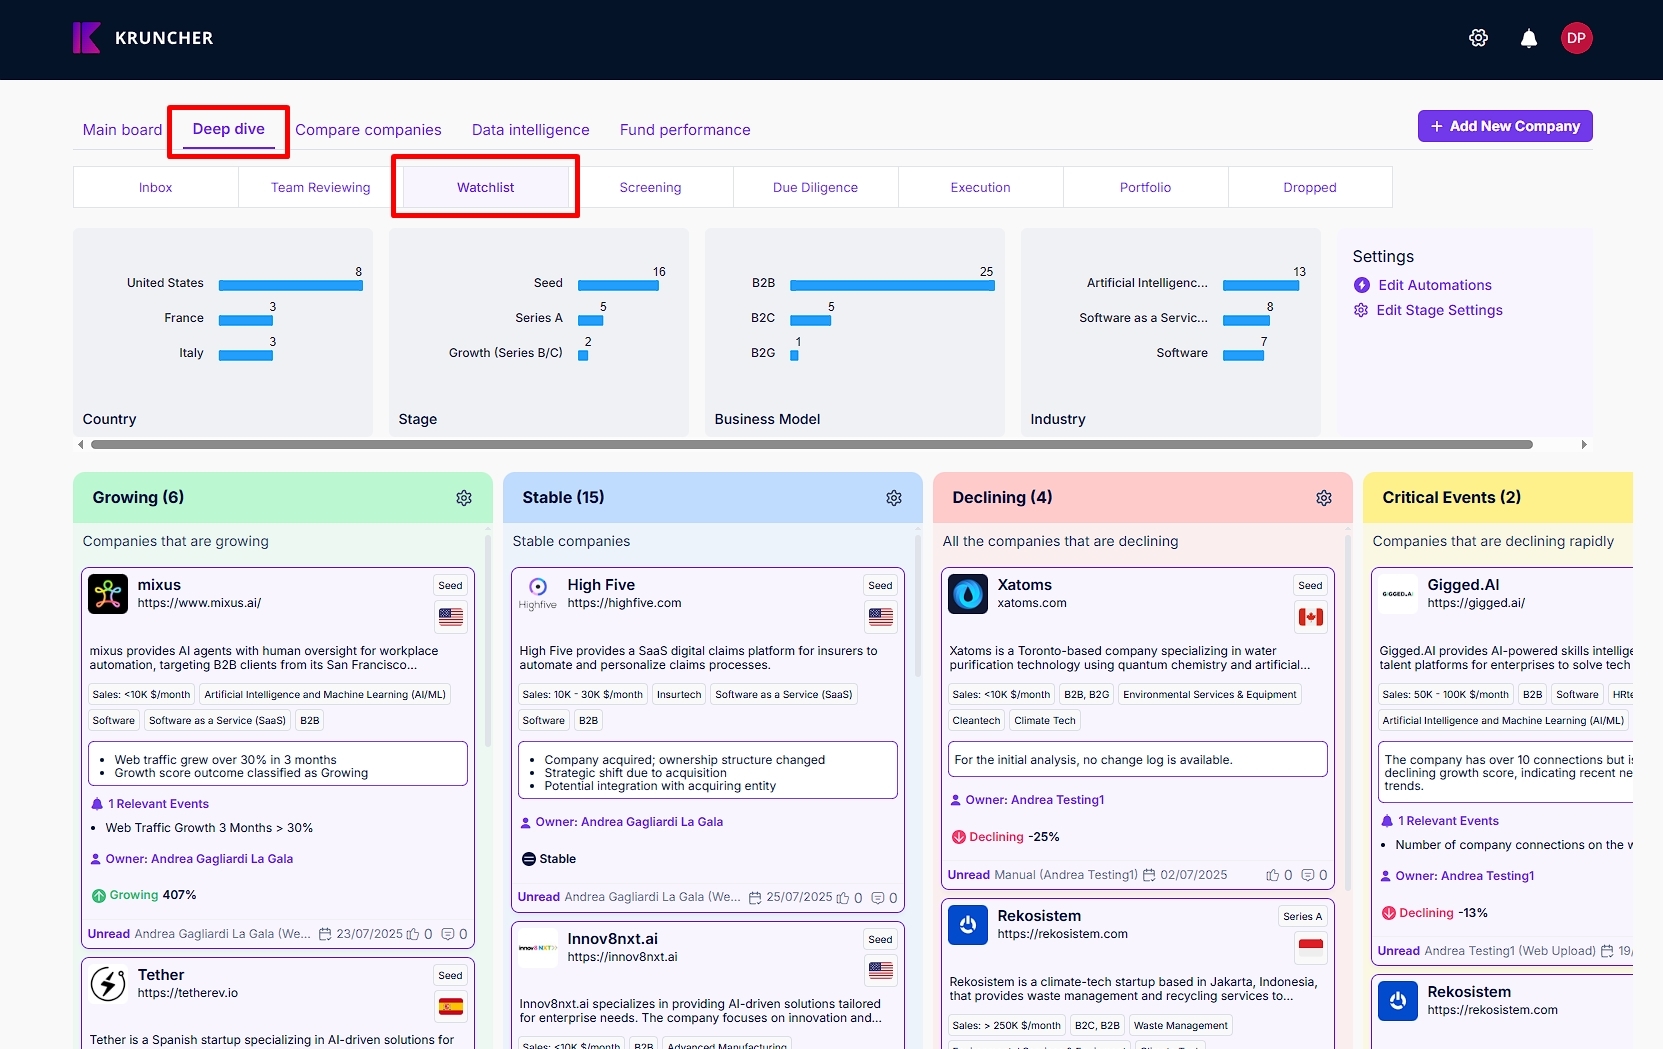
Task: Click the mixus company logo
Action: 108,594
